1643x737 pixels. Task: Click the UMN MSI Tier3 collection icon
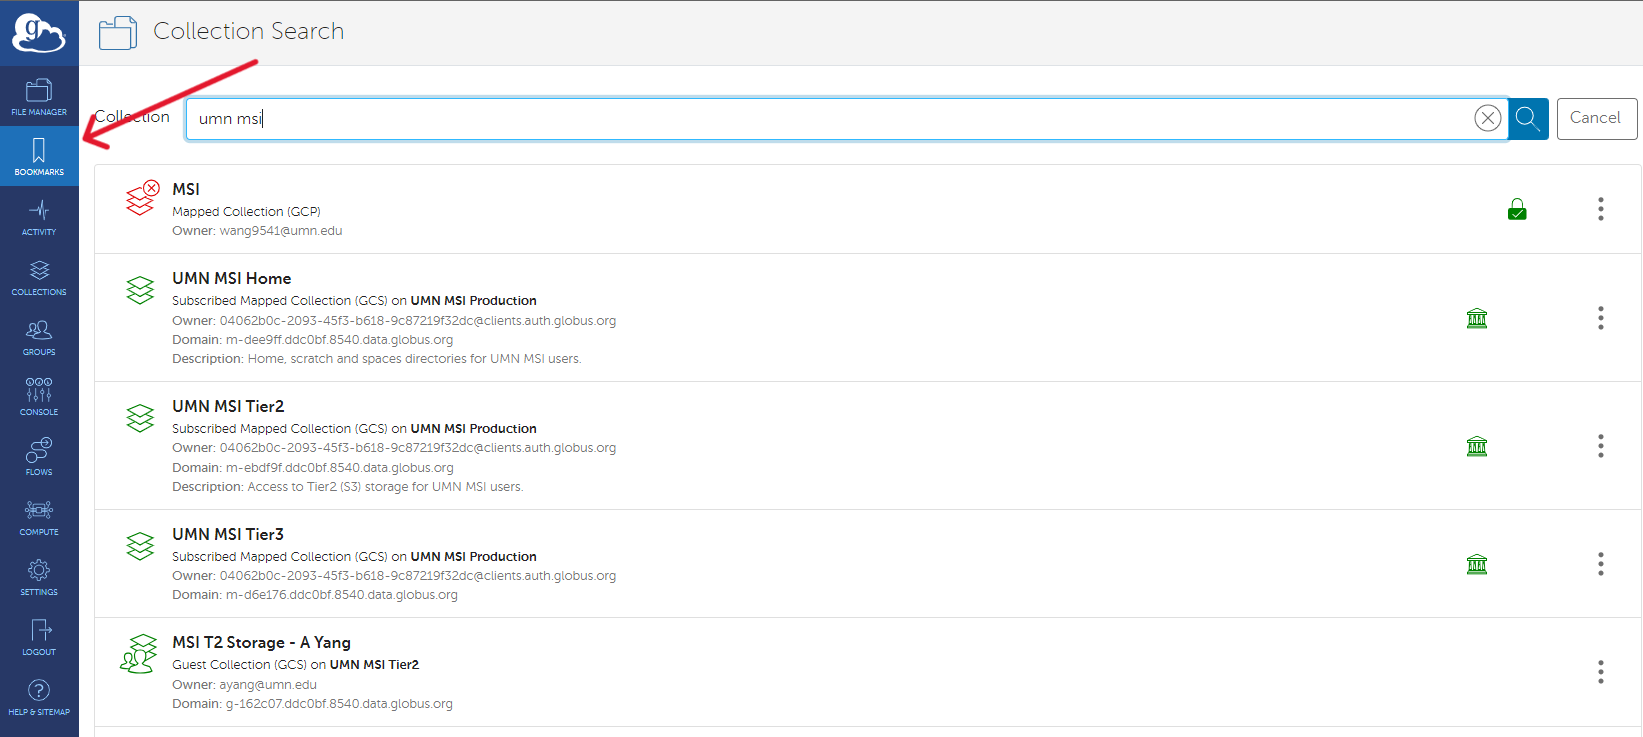pos(140,546)
